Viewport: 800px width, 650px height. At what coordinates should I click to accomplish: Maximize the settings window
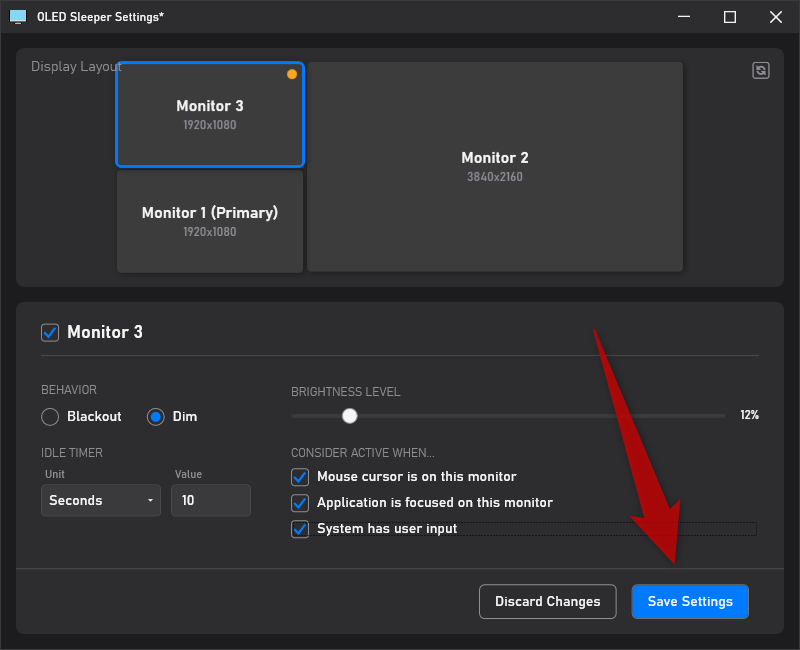coord(730,17)
